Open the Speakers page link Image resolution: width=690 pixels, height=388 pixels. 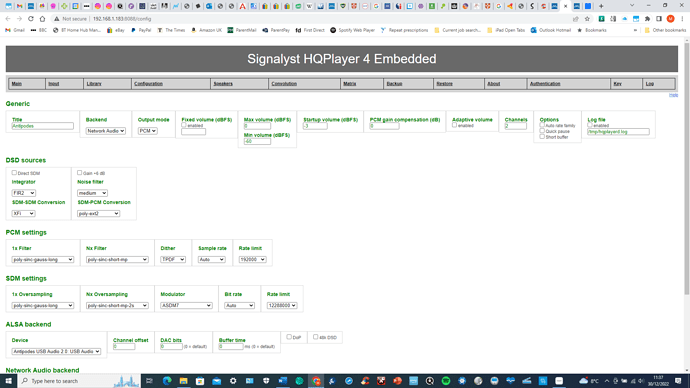tap(223, 84)
